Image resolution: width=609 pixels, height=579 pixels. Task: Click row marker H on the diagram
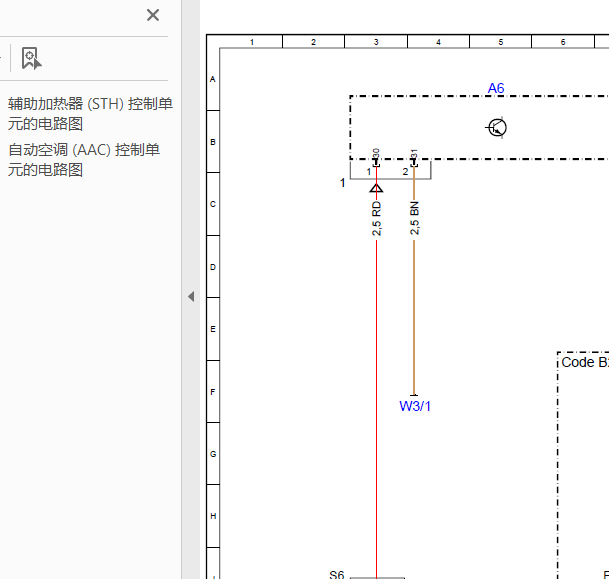(x=213, y=516)
